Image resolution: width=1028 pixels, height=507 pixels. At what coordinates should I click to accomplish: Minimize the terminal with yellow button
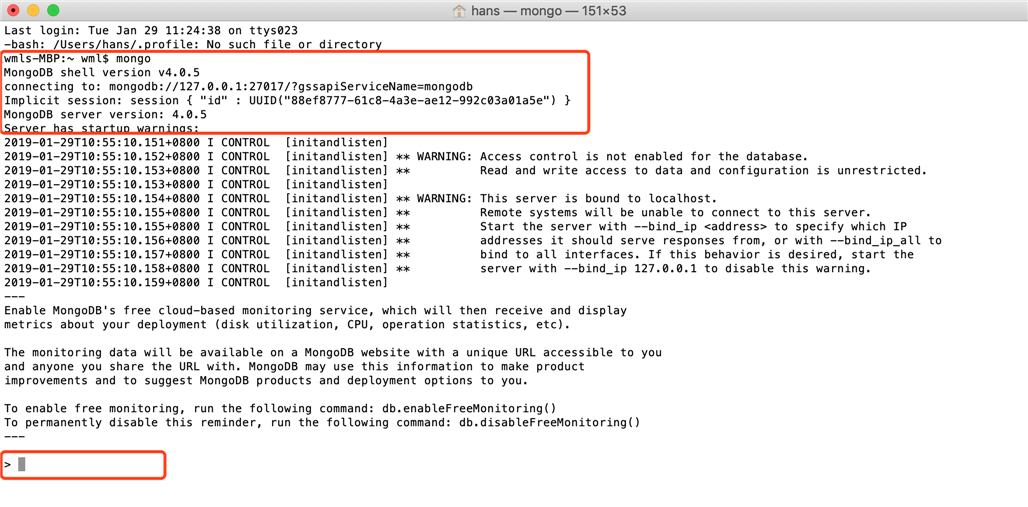[33, 10]
